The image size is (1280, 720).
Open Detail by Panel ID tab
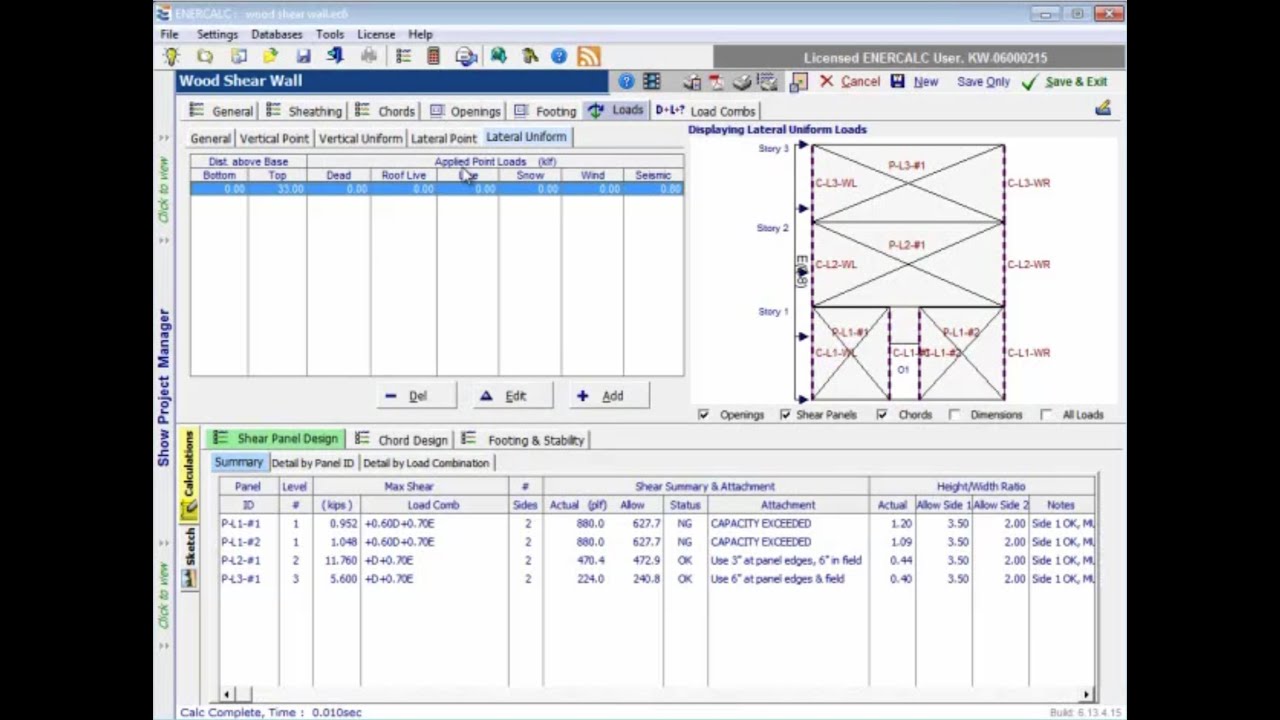[x=312, y=463]
